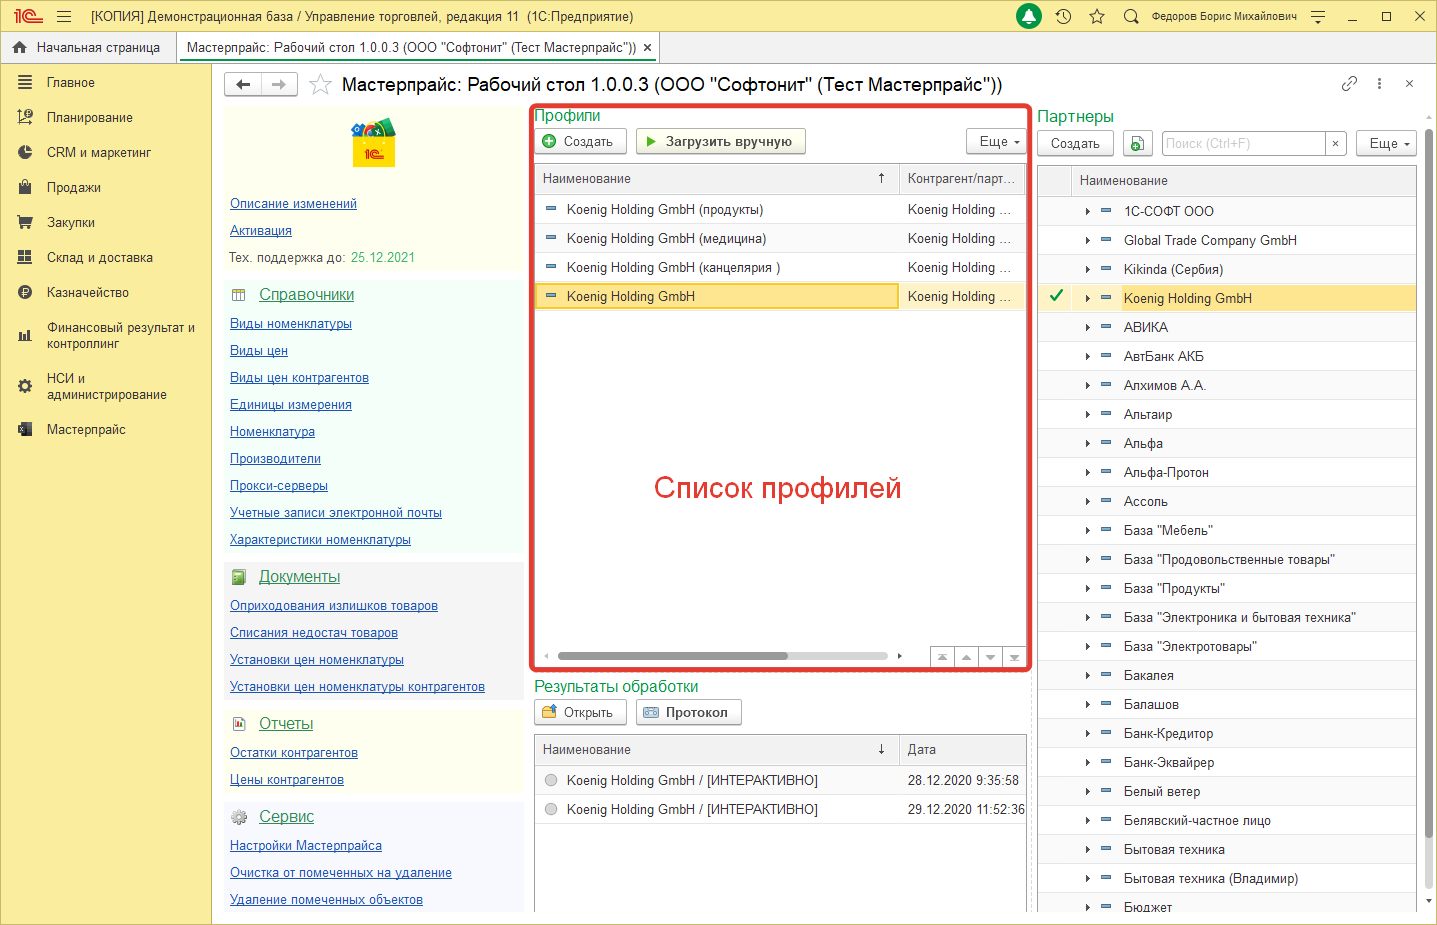Toggle the sidebar hamburger menu
The image size is (1437, 925).
coord(62,16)
